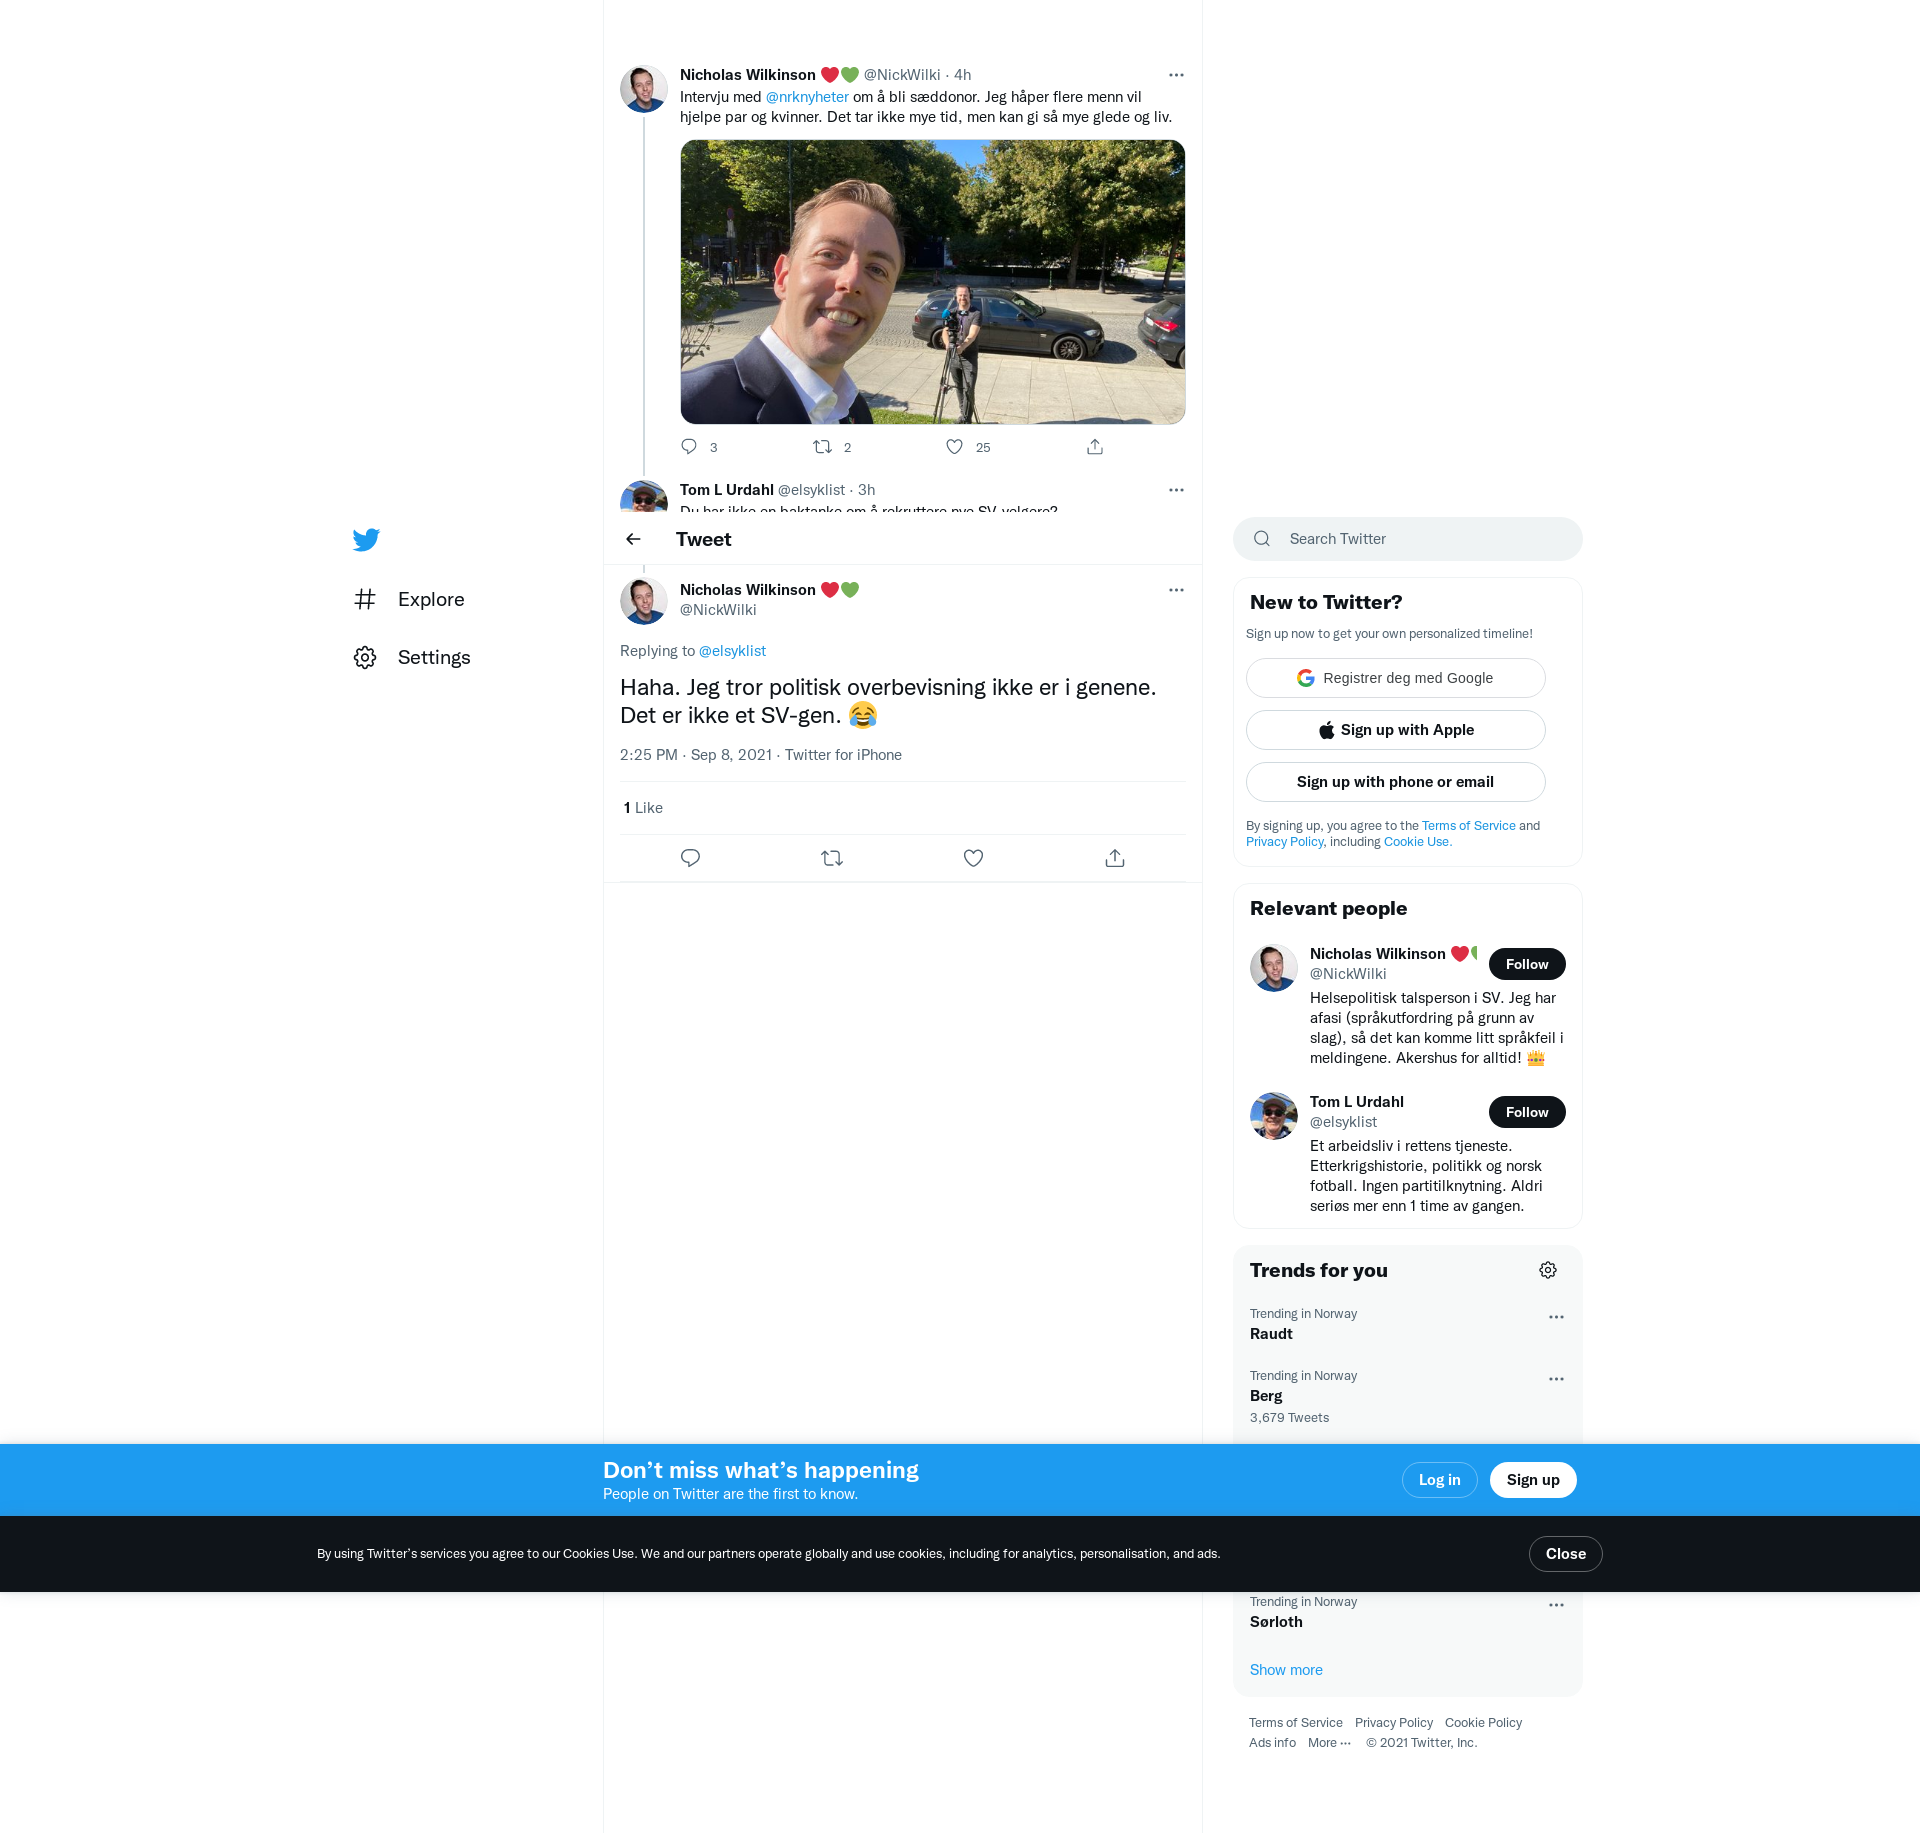Like the main SV-gen tweet
The width and height of the screenshot is (1920, 1833).
973,858
